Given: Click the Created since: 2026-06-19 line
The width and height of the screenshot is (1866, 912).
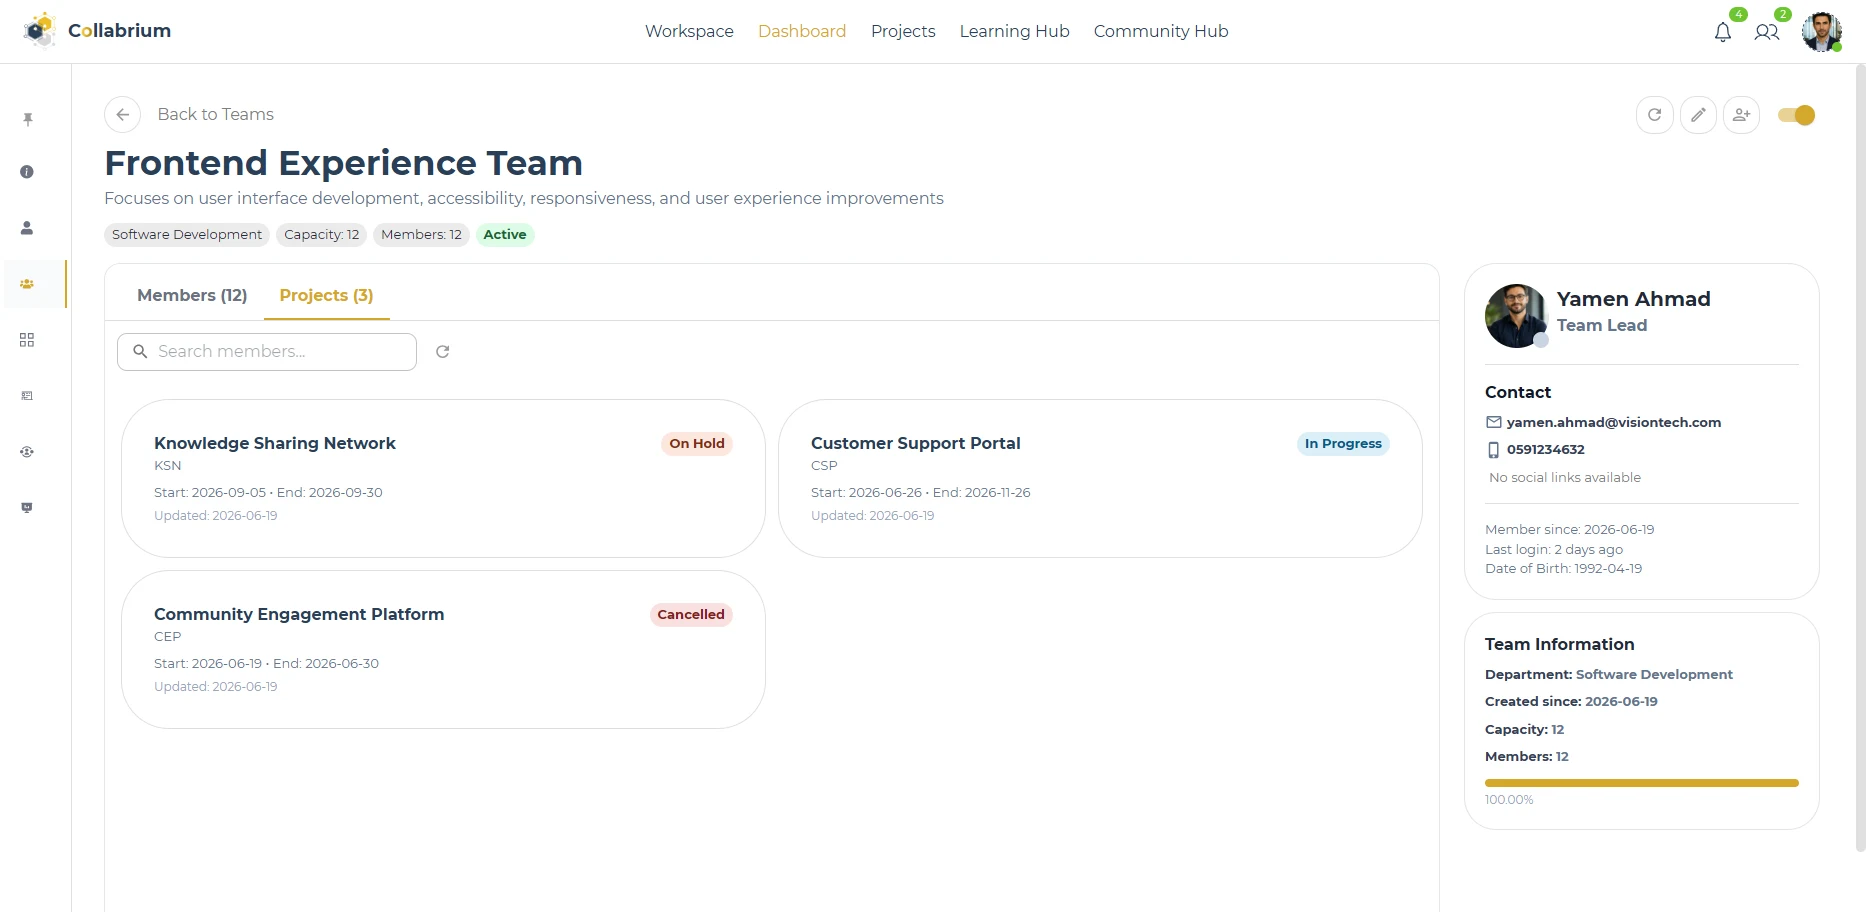Looking at the screenshot, I should pos(1571,702).
